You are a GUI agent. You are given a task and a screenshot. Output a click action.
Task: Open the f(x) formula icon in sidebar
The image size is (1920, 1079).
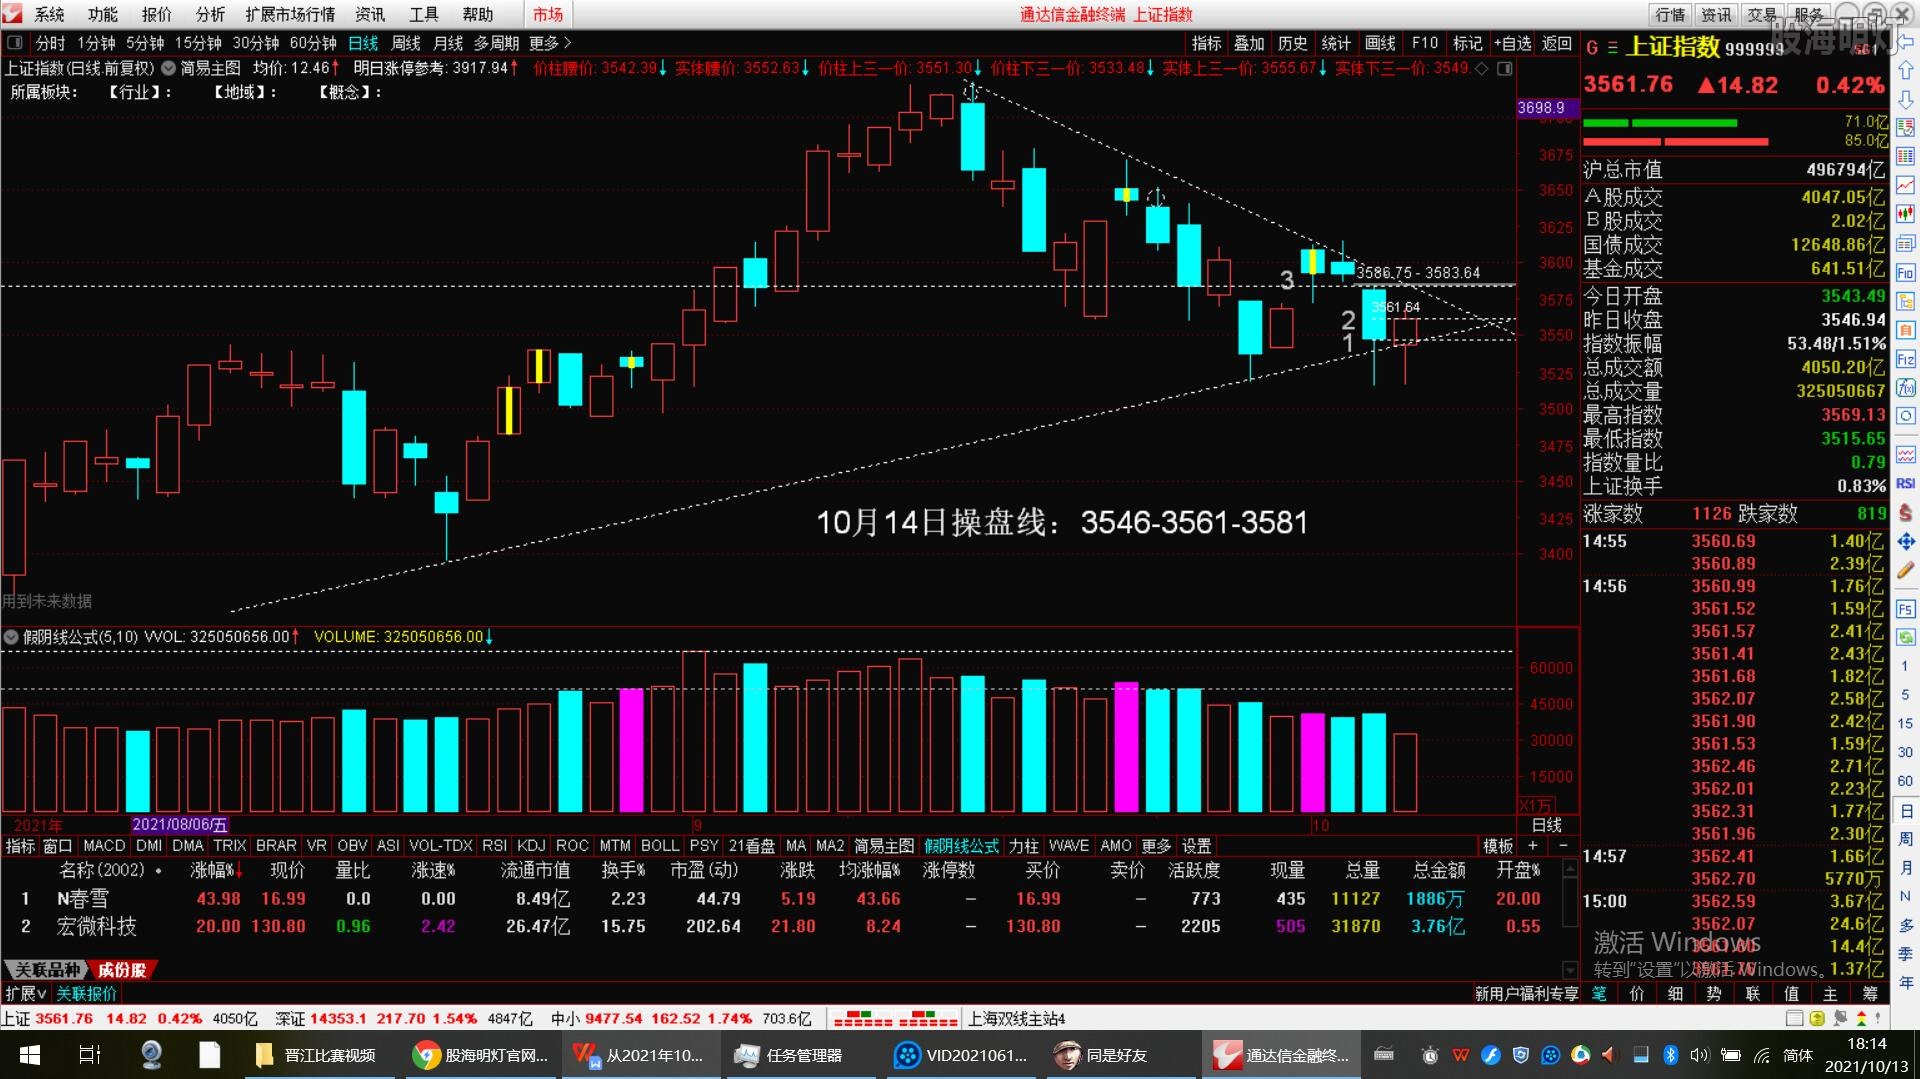tap(1905, 387)
